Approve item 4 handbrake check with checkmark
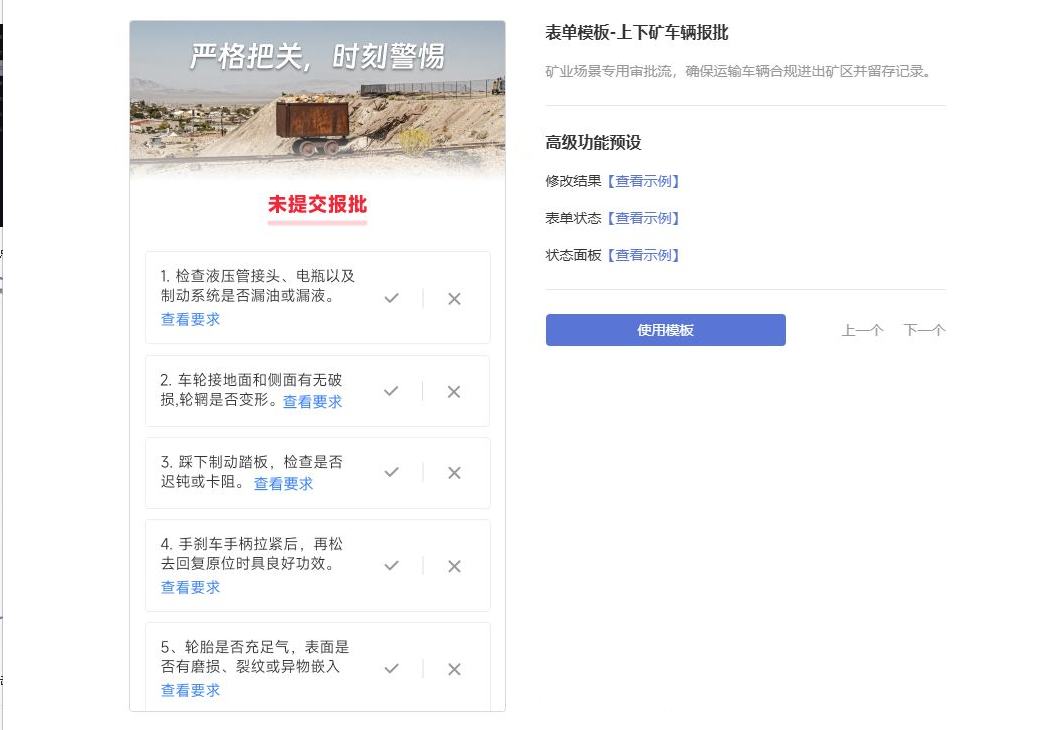 [391, 566]
